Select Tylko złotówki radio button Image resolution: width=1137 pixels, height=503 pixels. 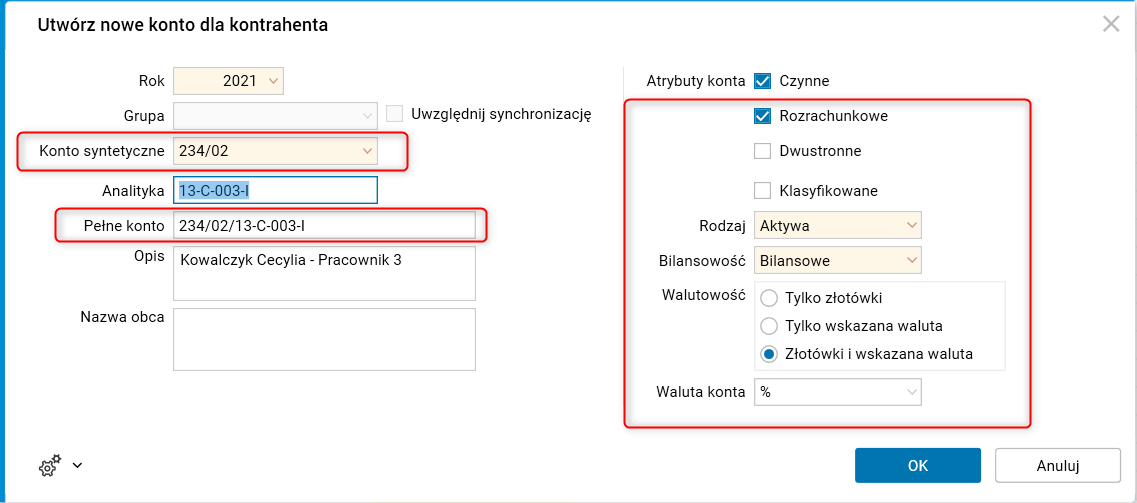pos(769,298)
